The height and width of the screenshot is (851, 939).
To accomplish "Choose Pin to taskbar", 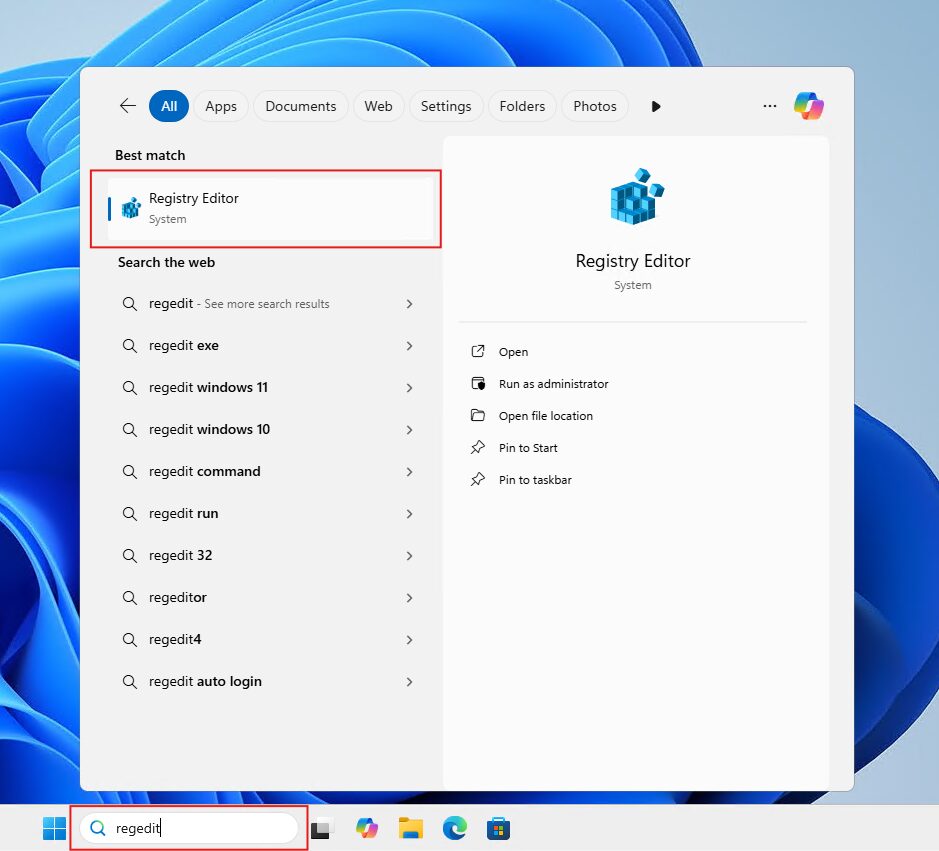I will point(535,480).
